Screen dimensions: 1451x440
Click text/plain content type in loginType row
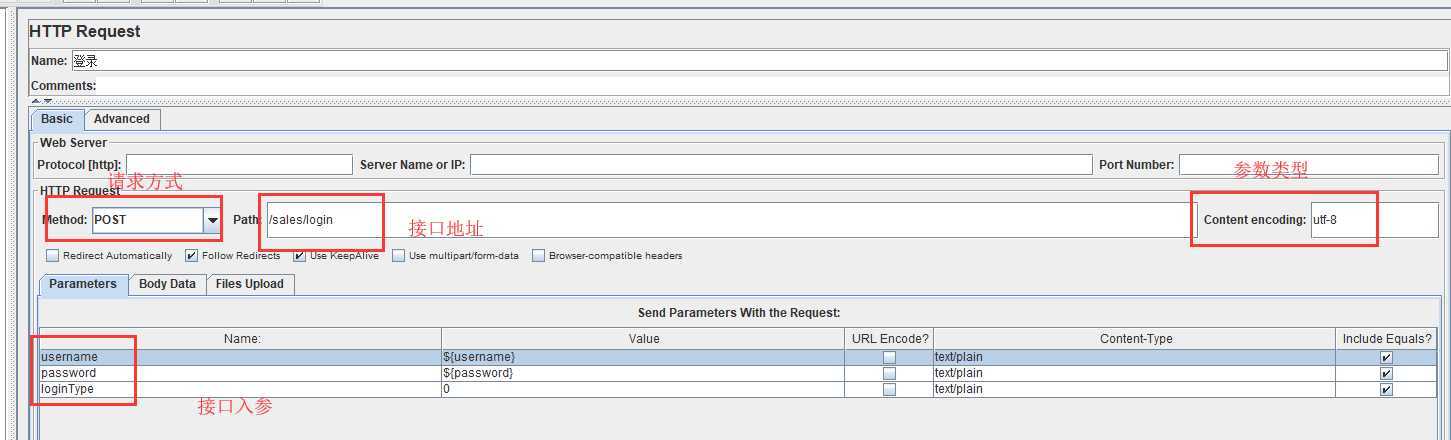1135,389
